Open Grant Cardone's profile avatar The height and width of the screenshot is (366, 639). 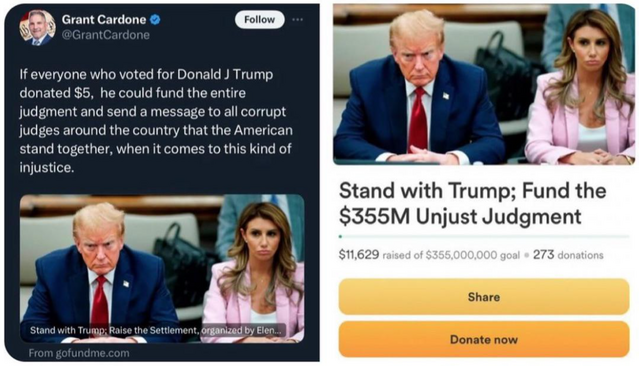37,28
